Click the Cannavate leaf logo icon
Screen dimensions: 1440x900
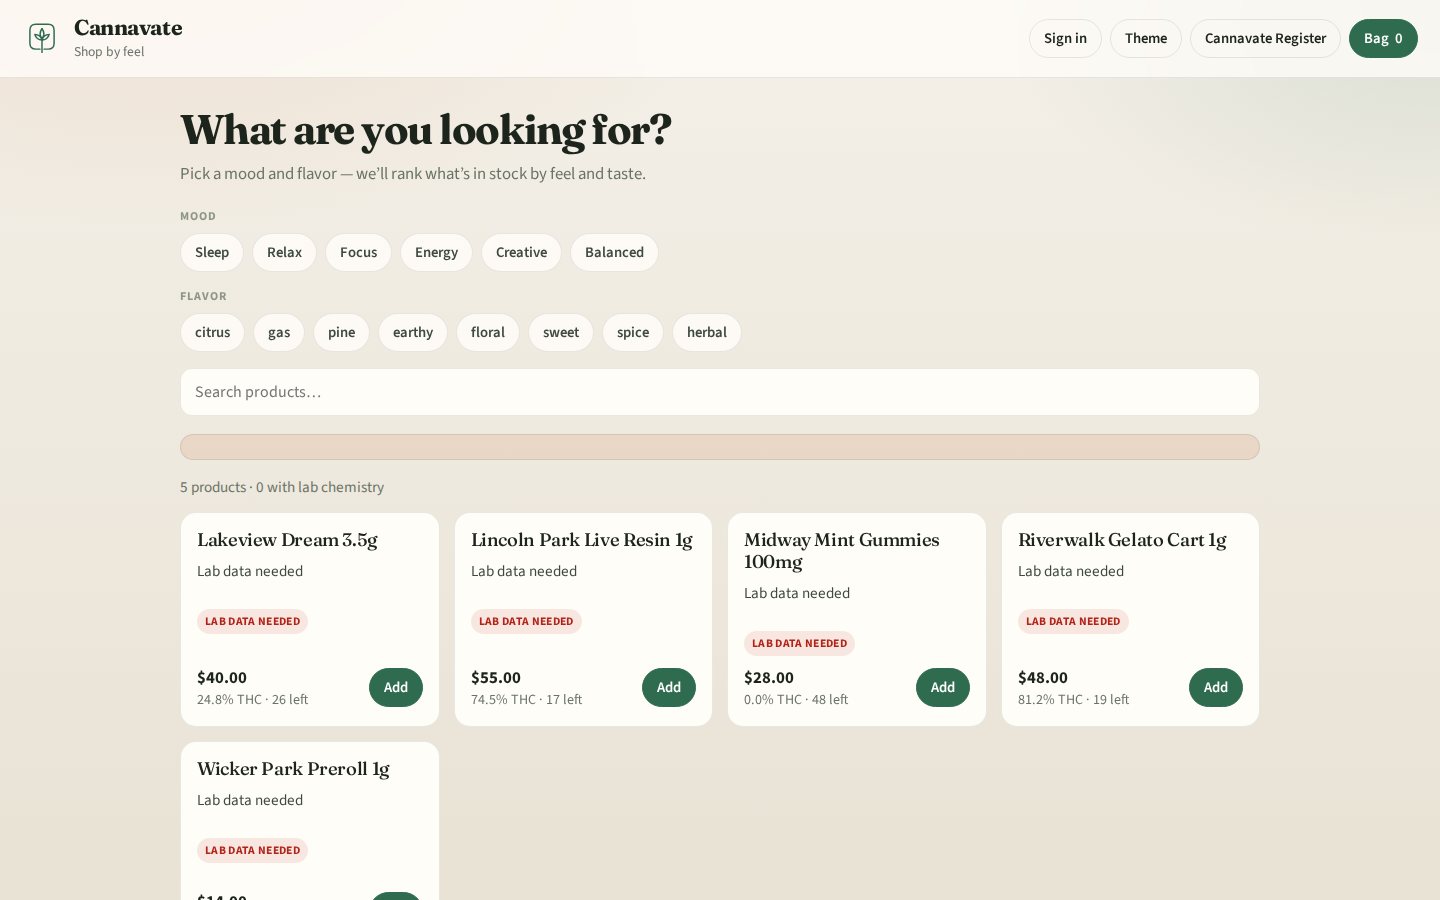pos(42,38)
